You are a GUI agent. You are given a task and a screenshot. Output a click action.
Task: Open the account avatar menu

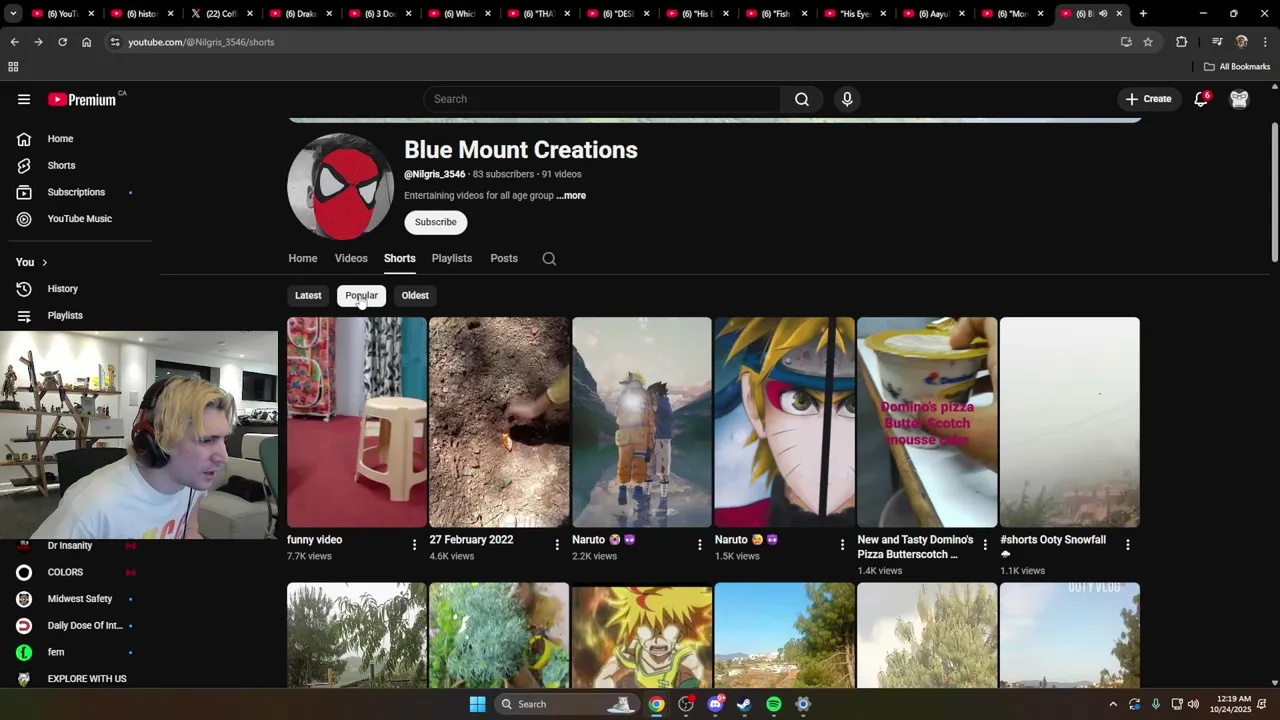(x=1239, y=99)
